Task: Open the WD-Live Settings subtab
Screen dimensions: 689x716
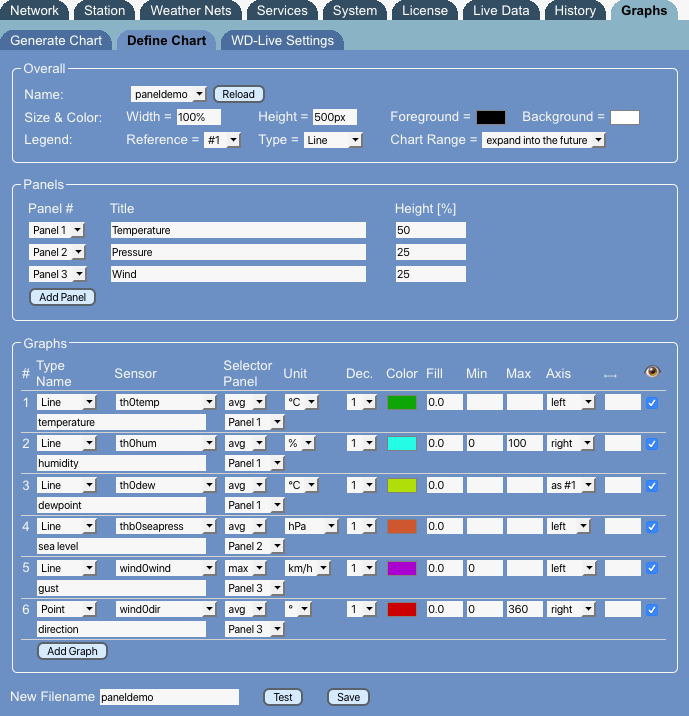Action: [282, 40]
